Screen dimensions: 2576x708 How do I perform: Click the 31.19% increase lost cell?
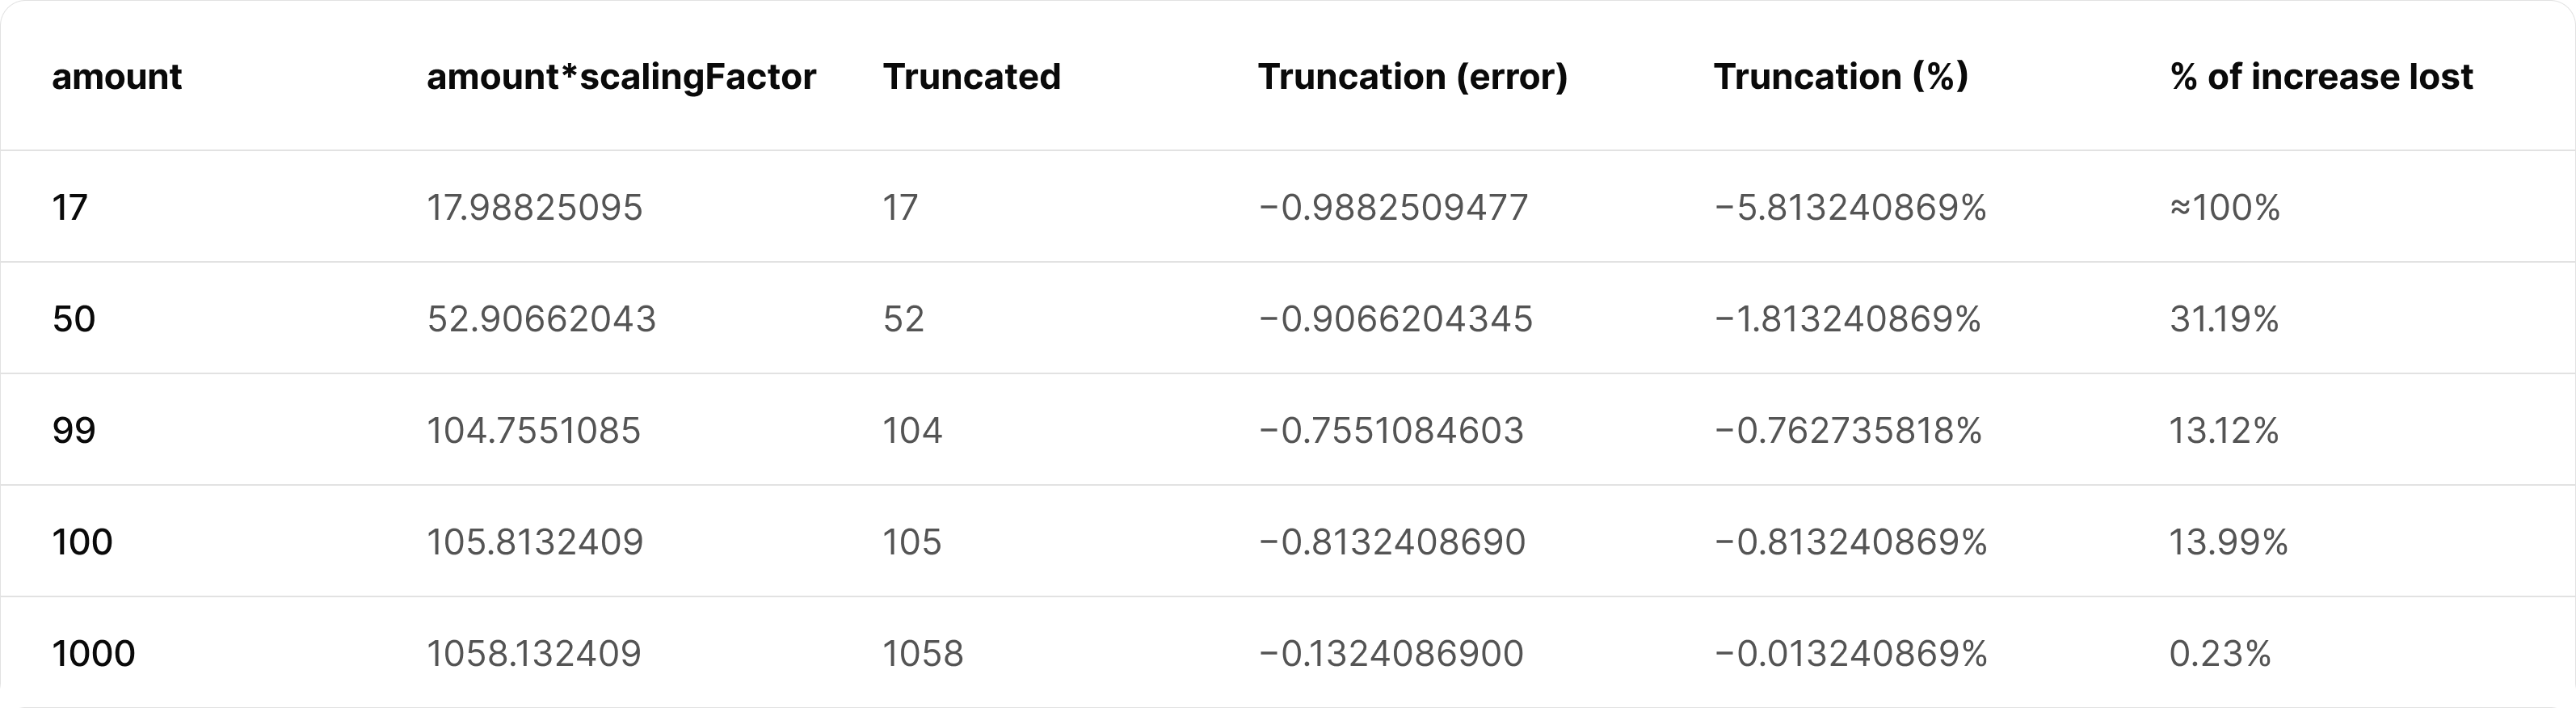point(2224,319)
